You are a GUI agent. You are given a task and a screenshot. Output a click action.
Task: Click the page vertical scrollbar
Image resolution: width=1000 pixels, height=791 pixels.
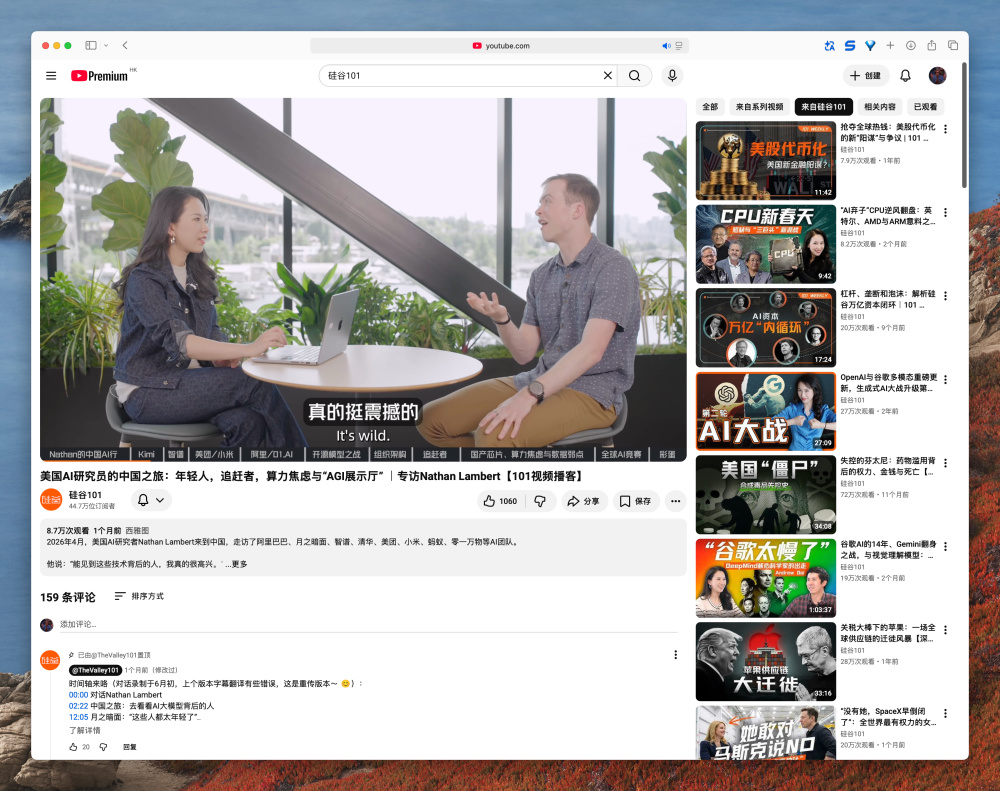tap(964, 125)
